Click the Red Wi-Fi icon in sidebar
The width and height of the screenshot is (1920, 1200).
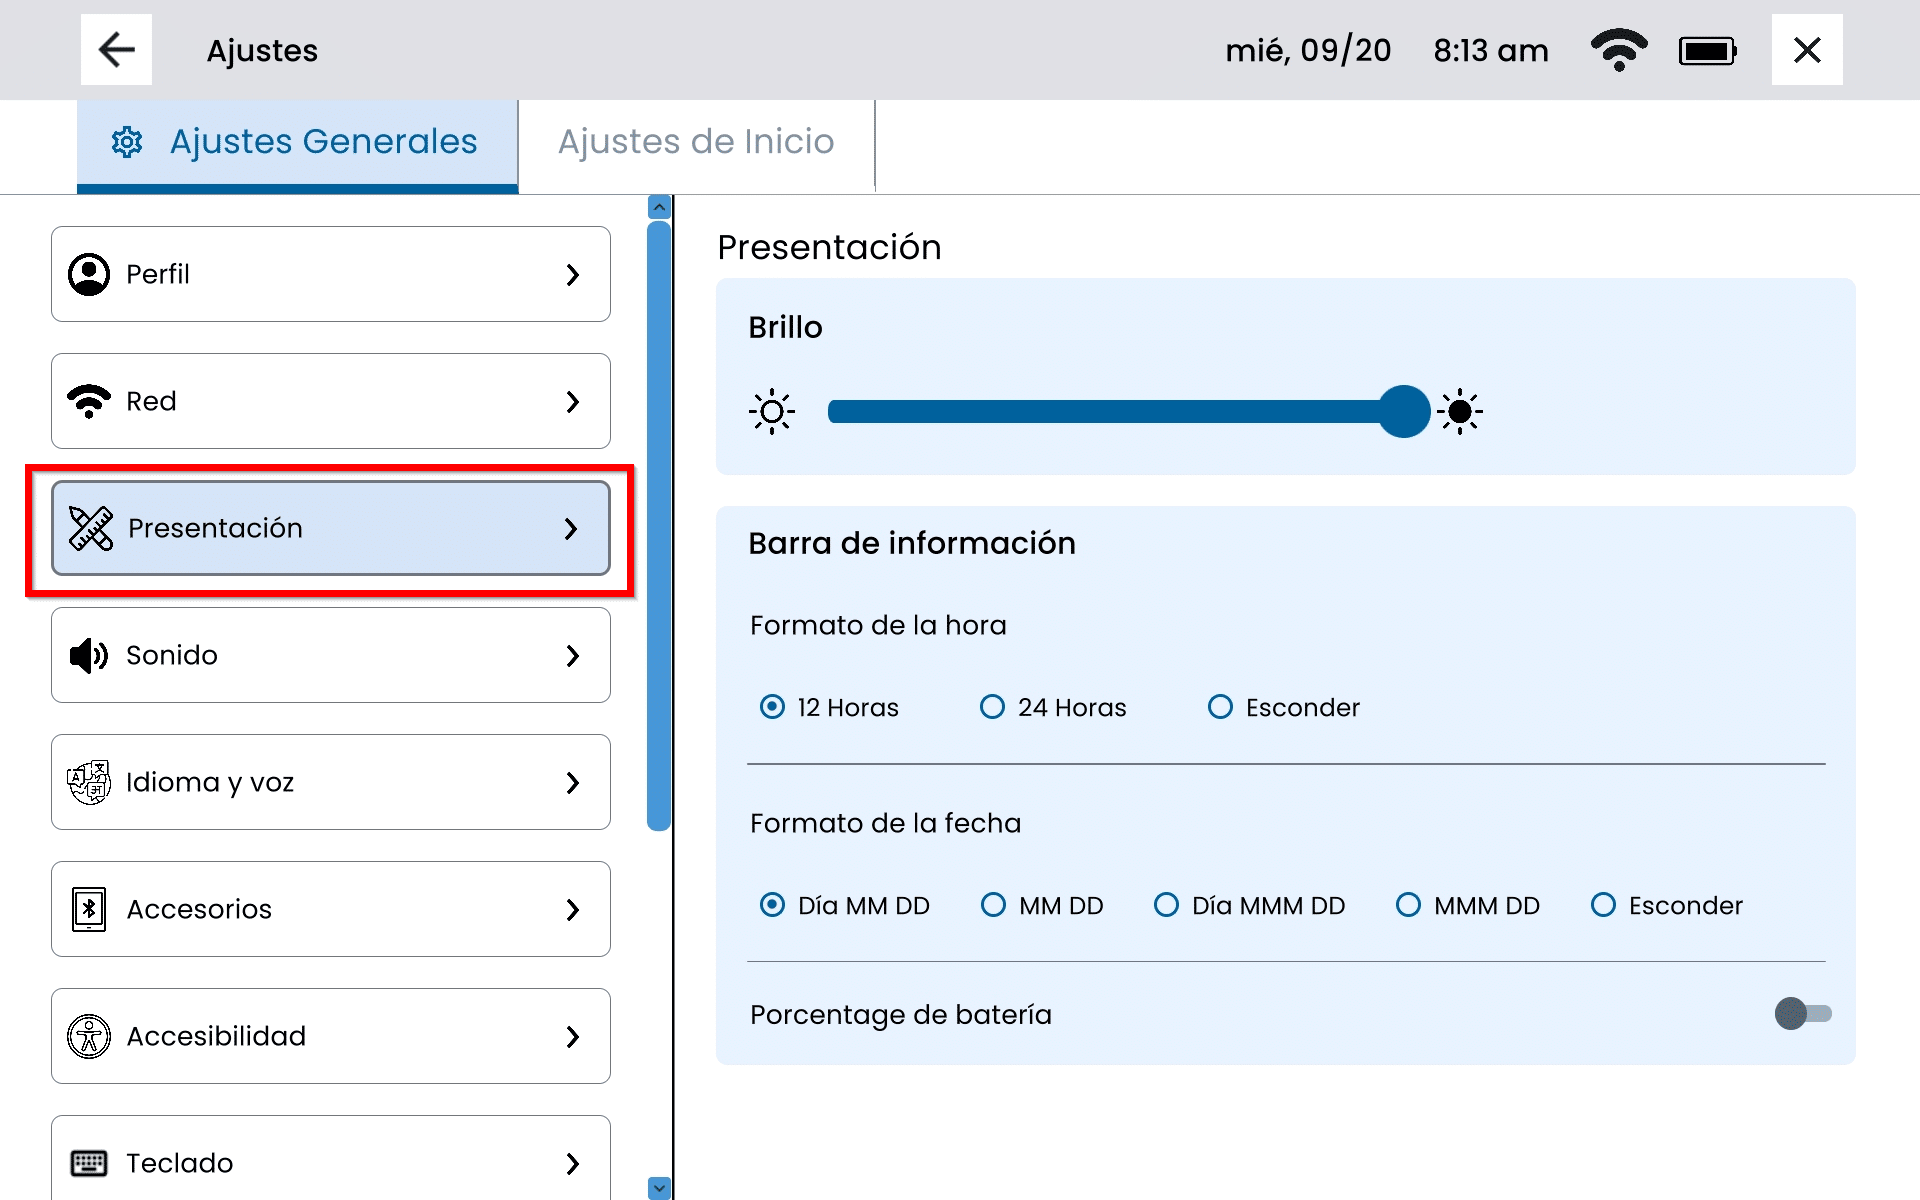pos(89,401)
